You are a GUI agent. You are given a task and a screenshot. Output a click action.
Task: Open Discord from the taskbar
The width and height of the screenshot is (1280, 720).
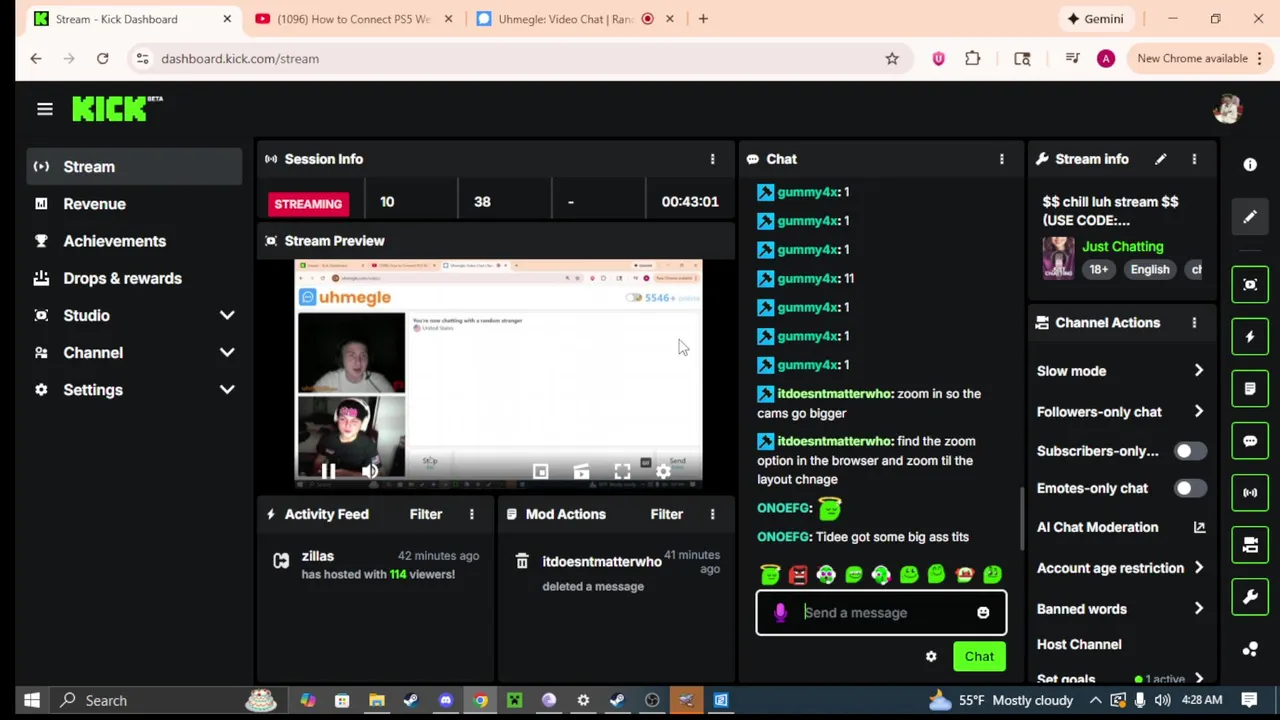(446, 701)
